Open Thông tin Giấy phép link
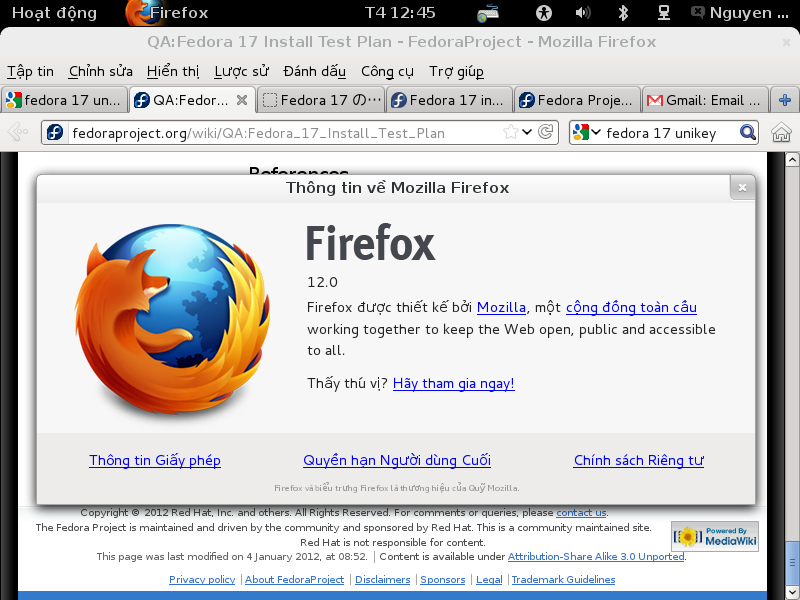 155,460
